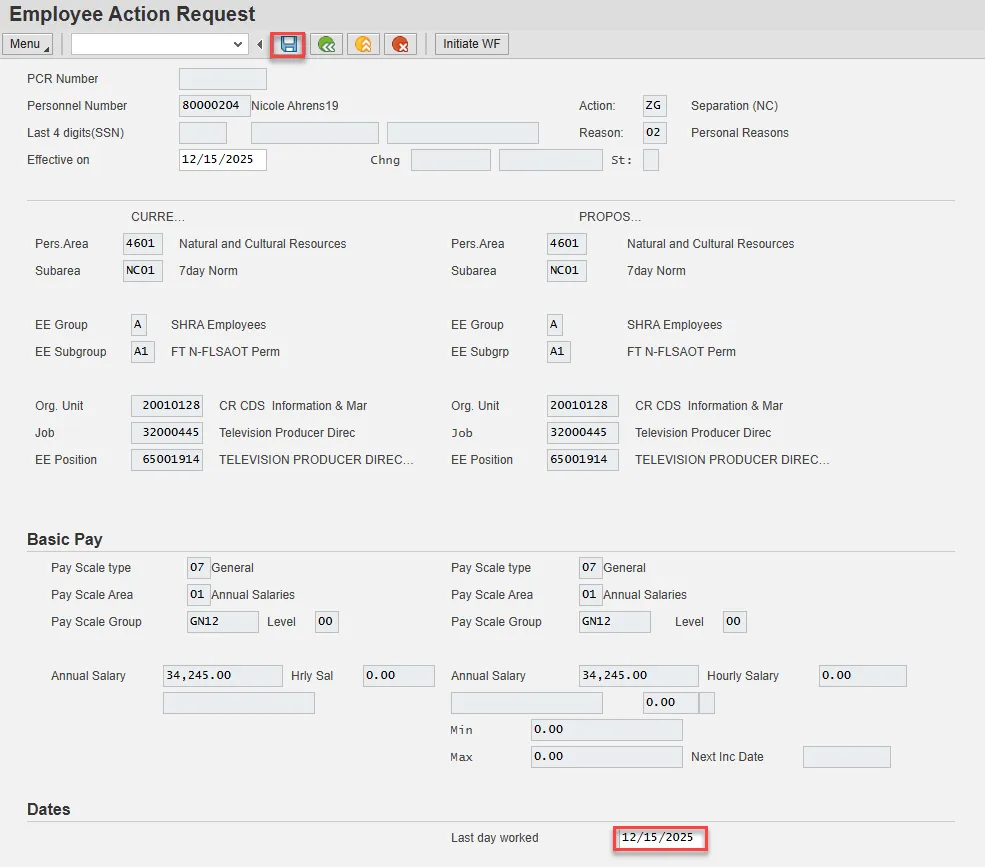The width and height of the screenshot is (985, 867).
Task: Click the Next Inc Date field
Action: (846, 757)
